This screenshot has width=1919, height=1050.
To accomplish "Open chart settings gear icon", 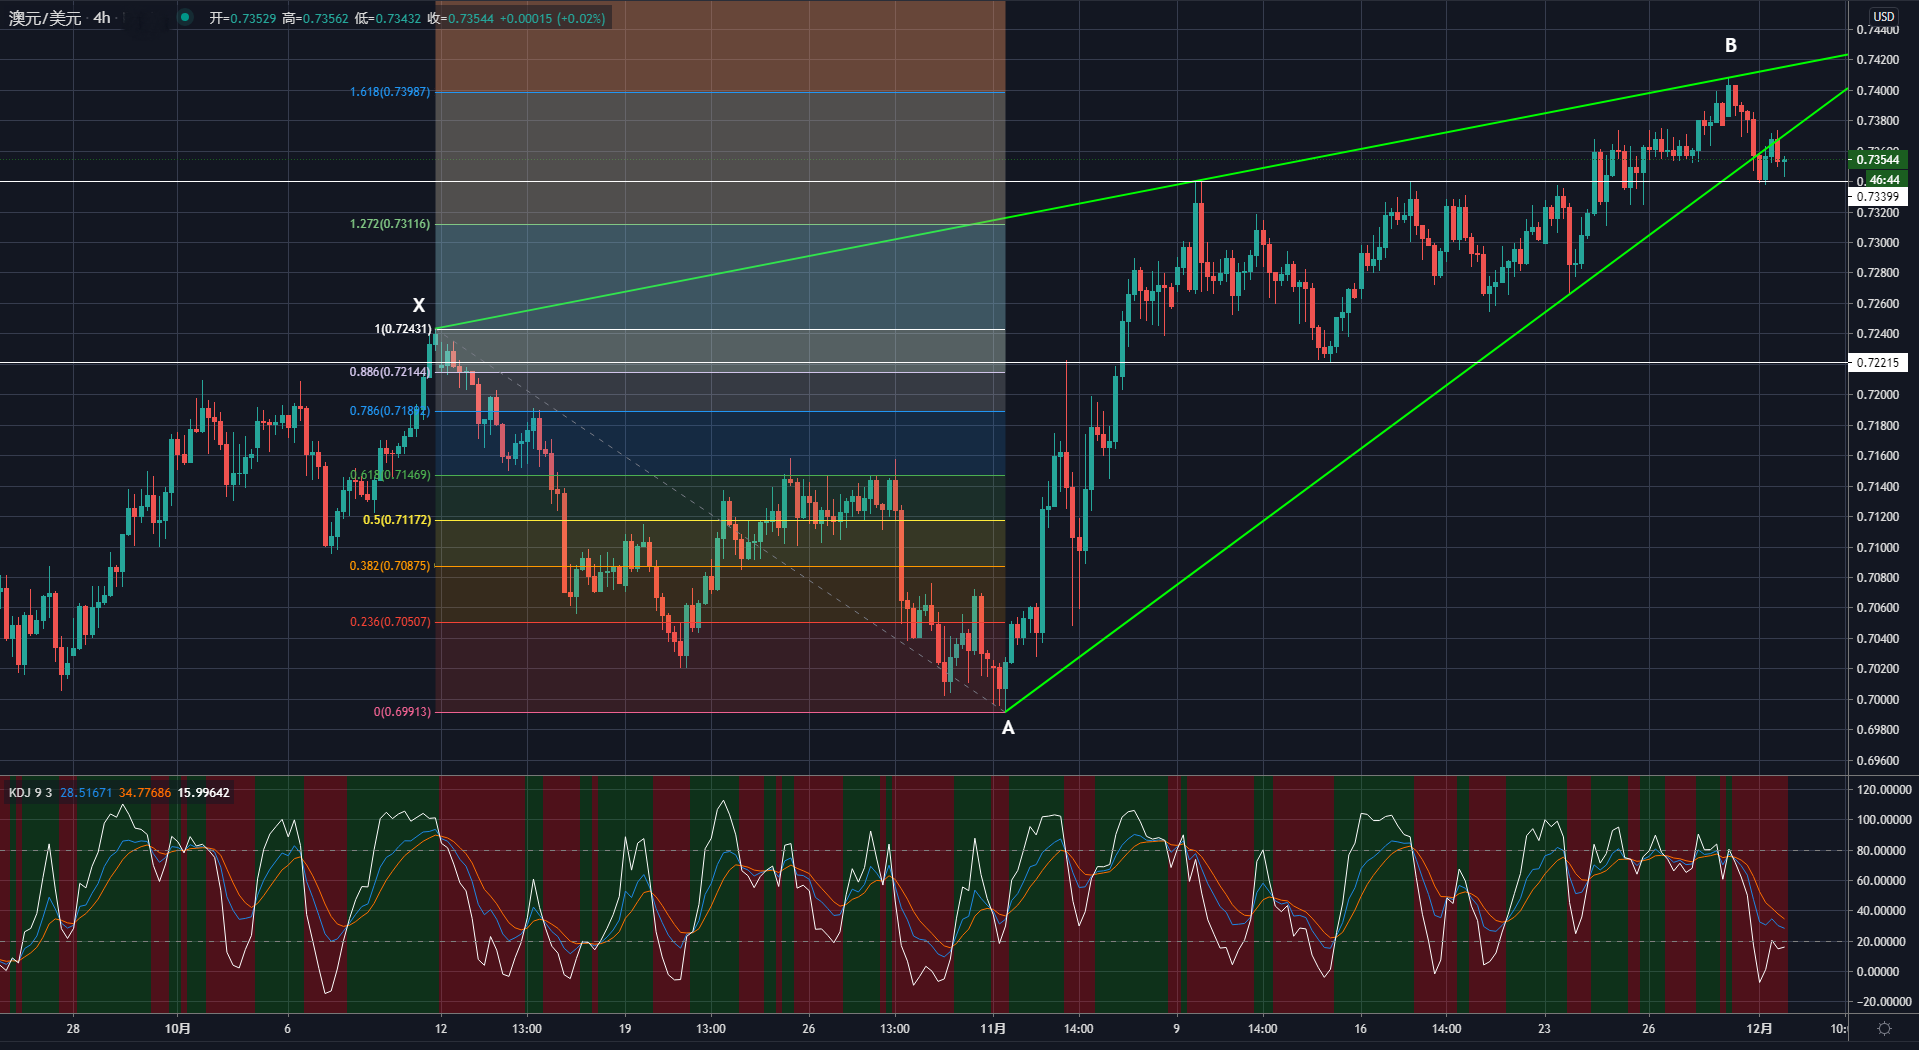I will (x=1884, y=1028).
